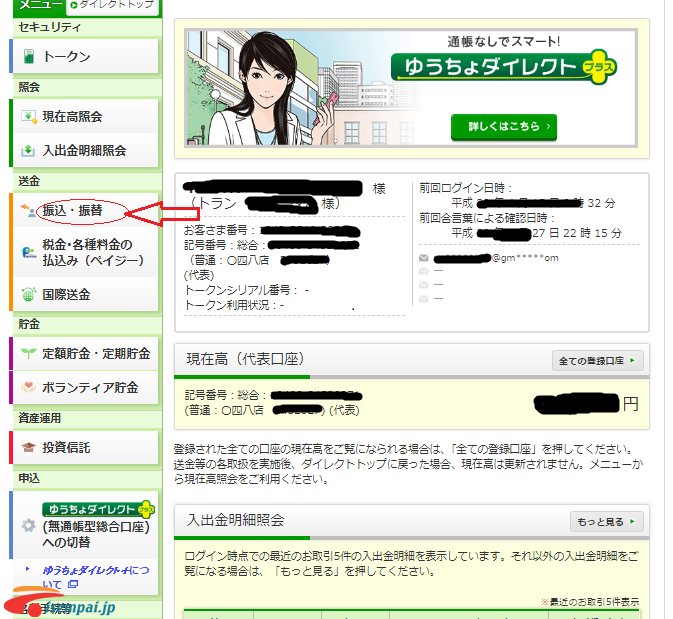Open the ゆうちょダイレクト plus banner image
Screen dimensions: 673x619
point(411,88)
